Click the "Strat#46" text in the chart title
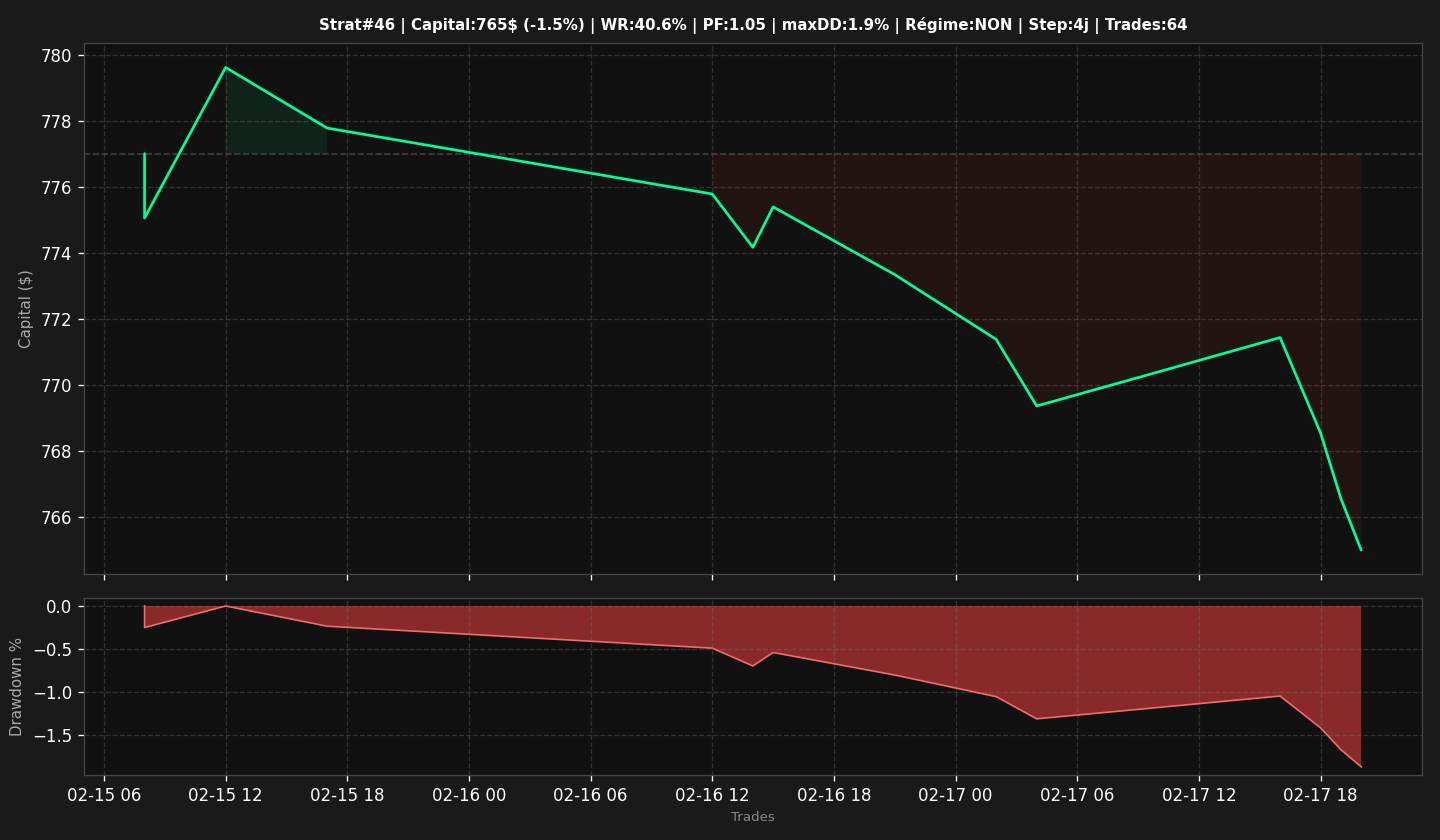 (x=357, y=25)
